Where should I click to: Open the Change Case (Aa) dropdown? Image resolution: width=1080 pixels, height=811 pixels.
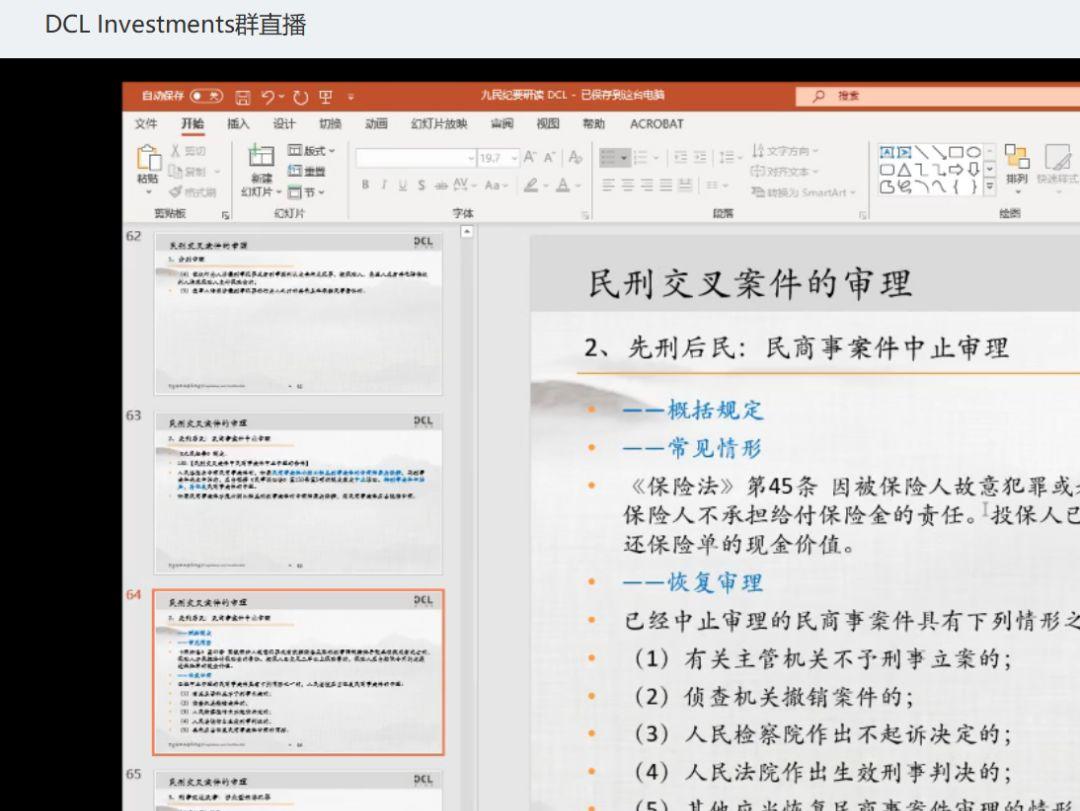496,185
